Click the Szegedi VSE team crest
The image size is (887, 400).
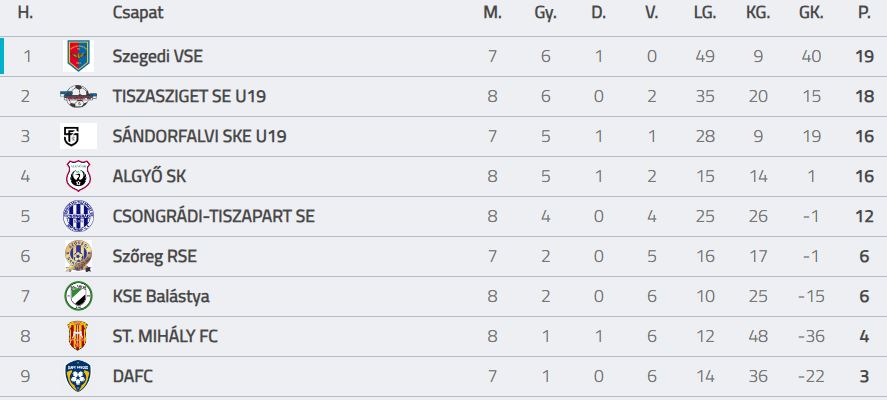pos(78,56)
